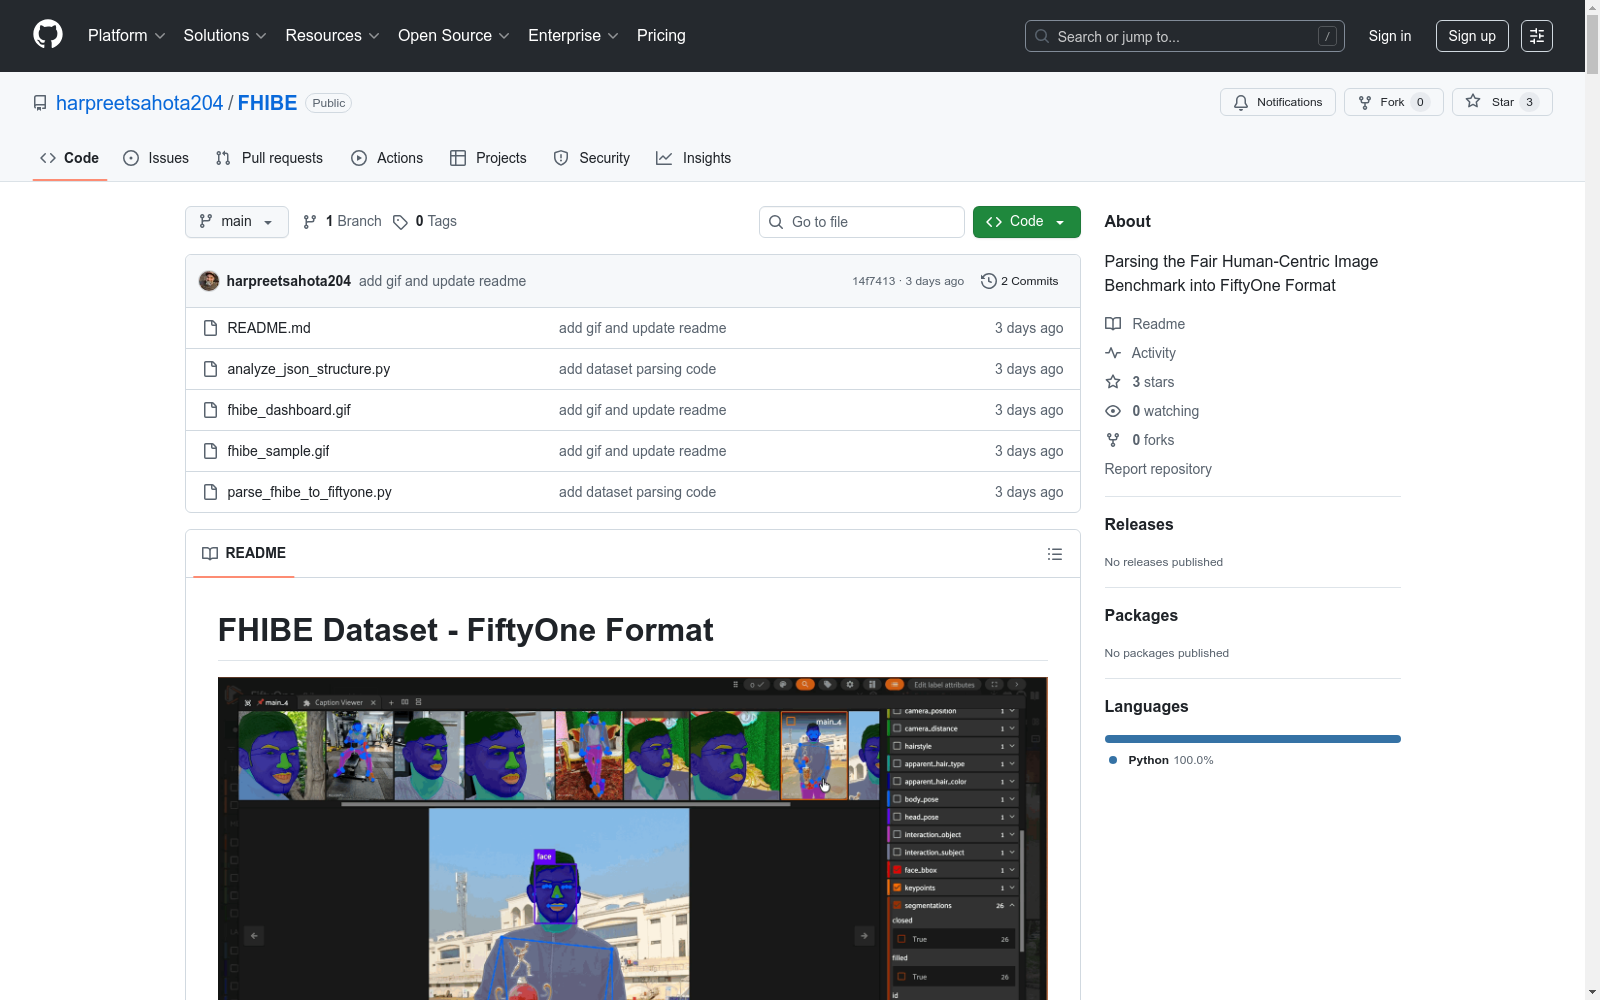The image size is (1600, 1000).
Task: Open the Python 100.0% language link
Action: tap(1162, 760)
